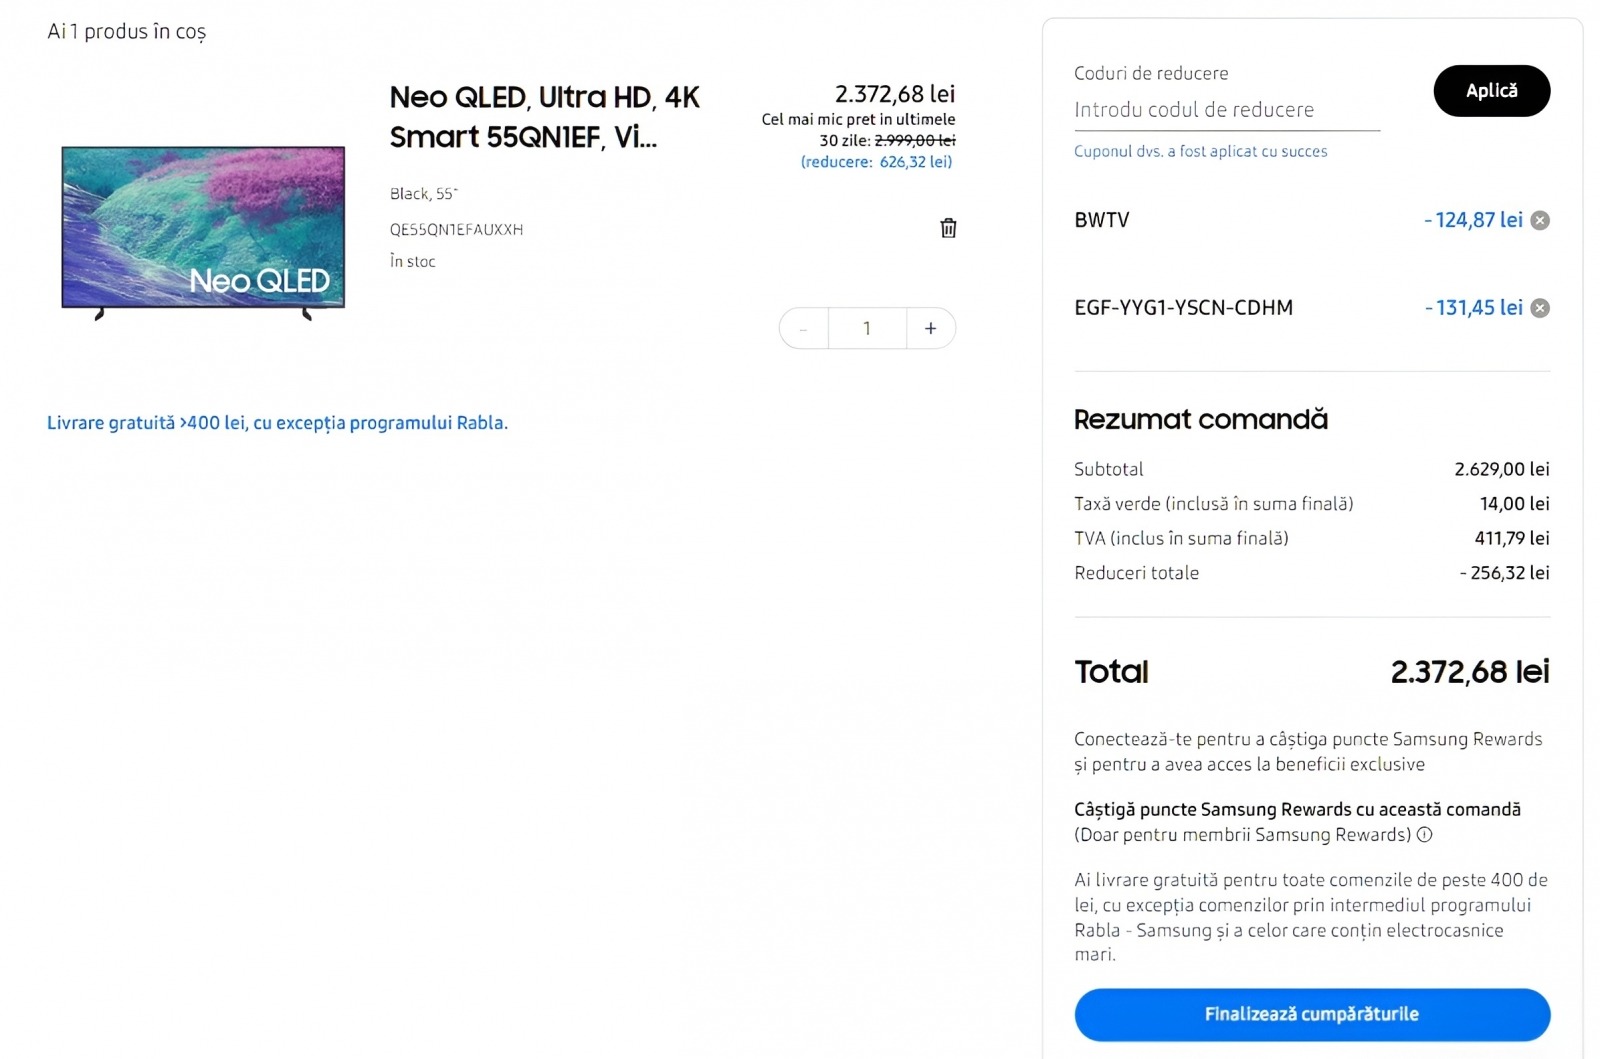Focus the discount code input field
1600x1059 pixels.
click(x=1226, y=110)
